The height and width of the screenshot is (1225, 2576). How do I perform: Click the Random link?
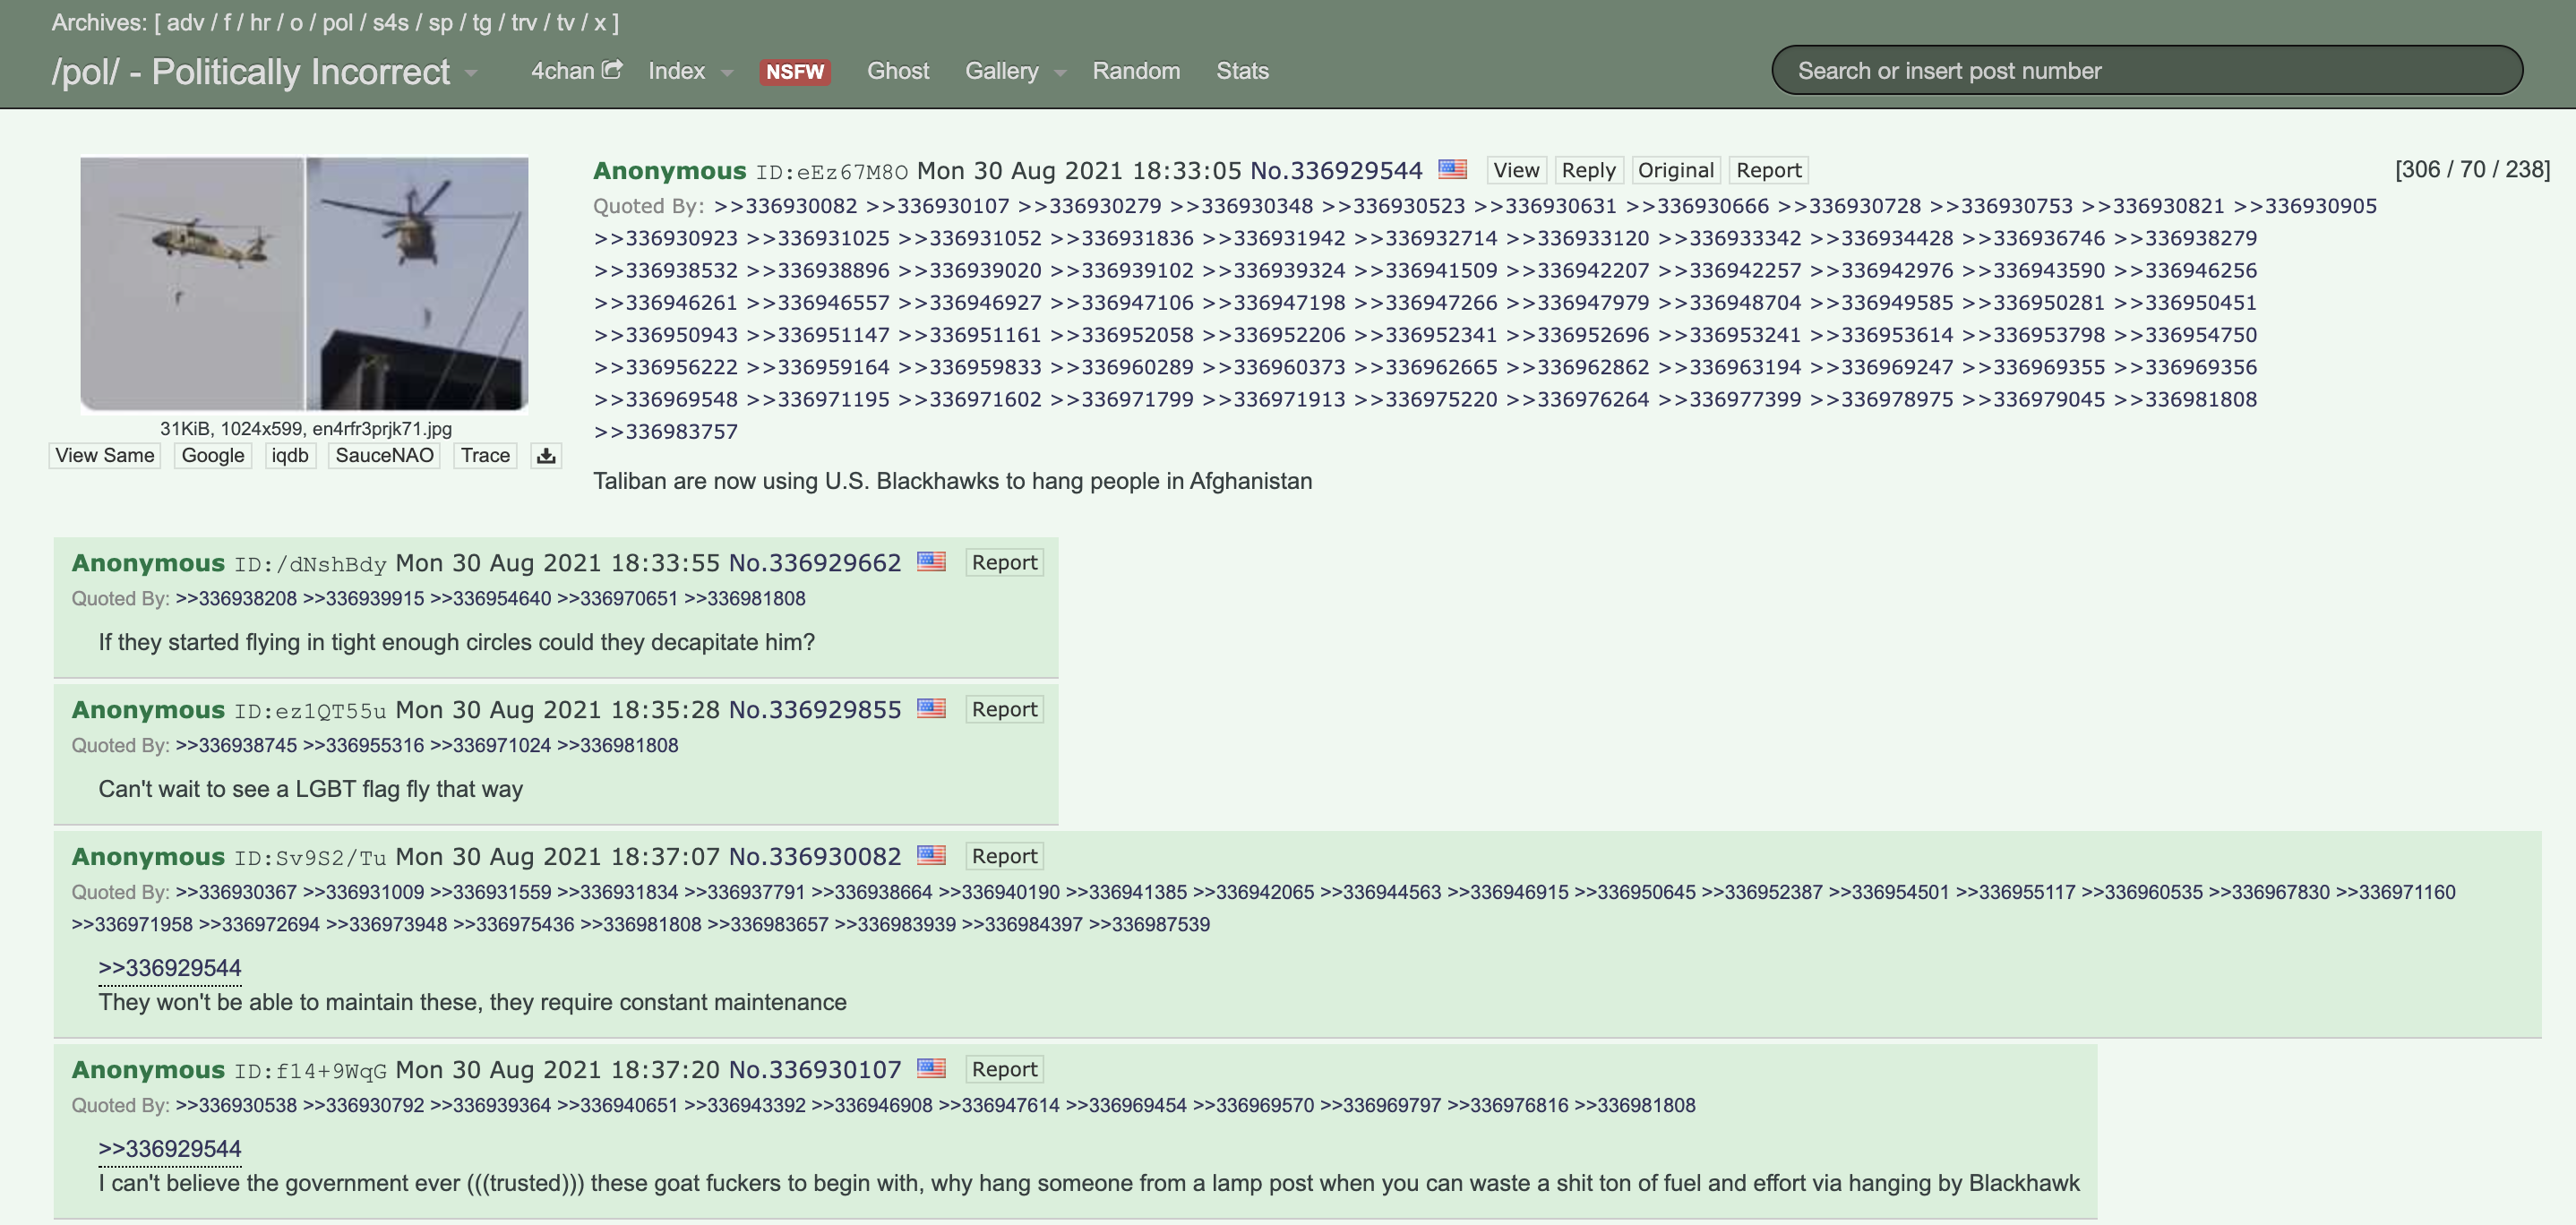[x=1136, y=70]
